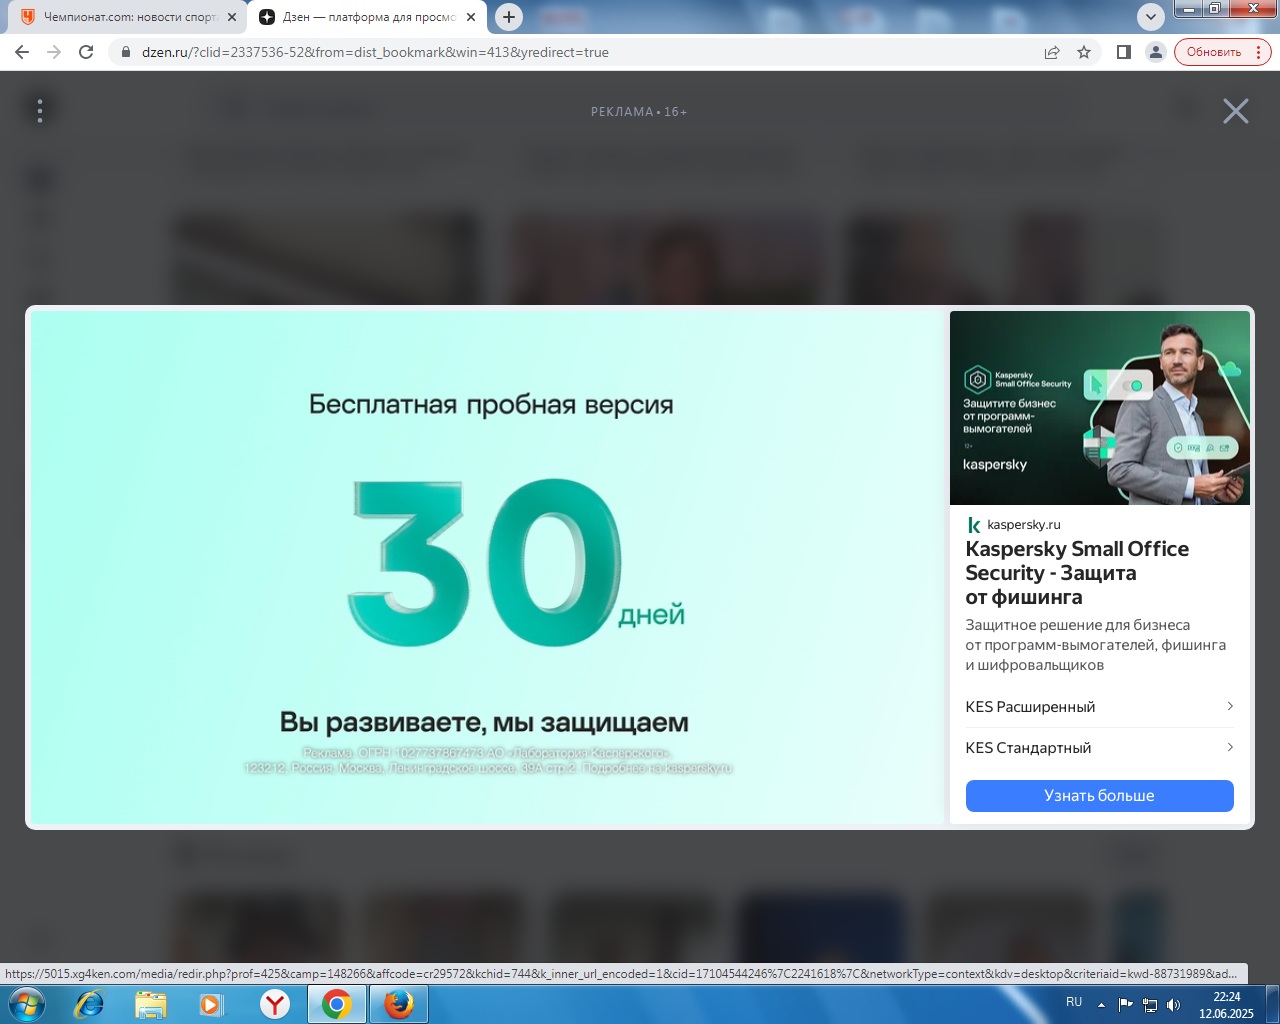
Task: Reload the current page
Action: tap(86, 52)
